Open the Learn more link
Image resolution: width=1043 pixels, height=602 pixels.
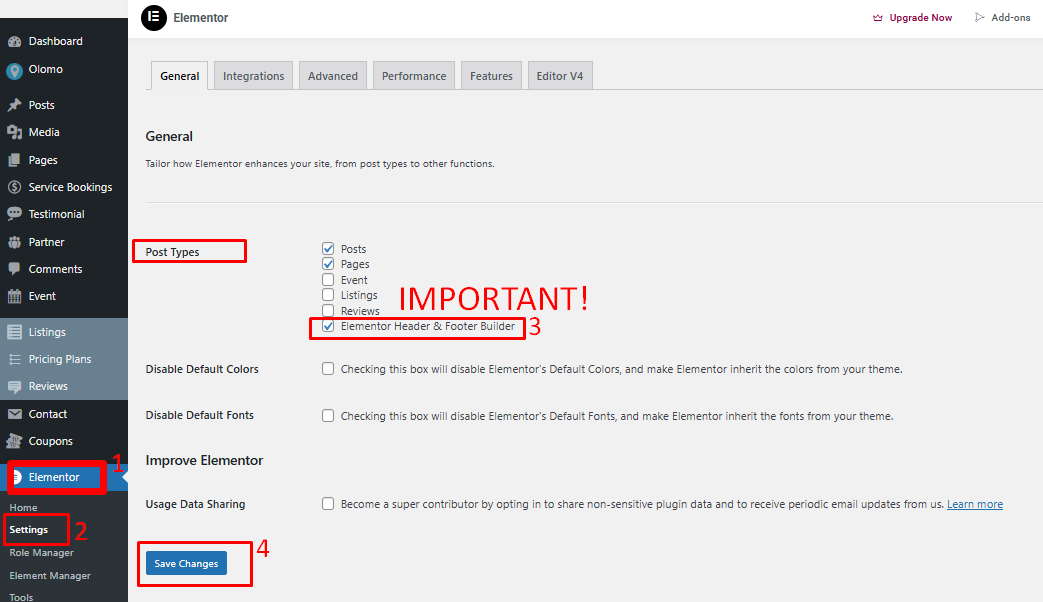point(974,505)
